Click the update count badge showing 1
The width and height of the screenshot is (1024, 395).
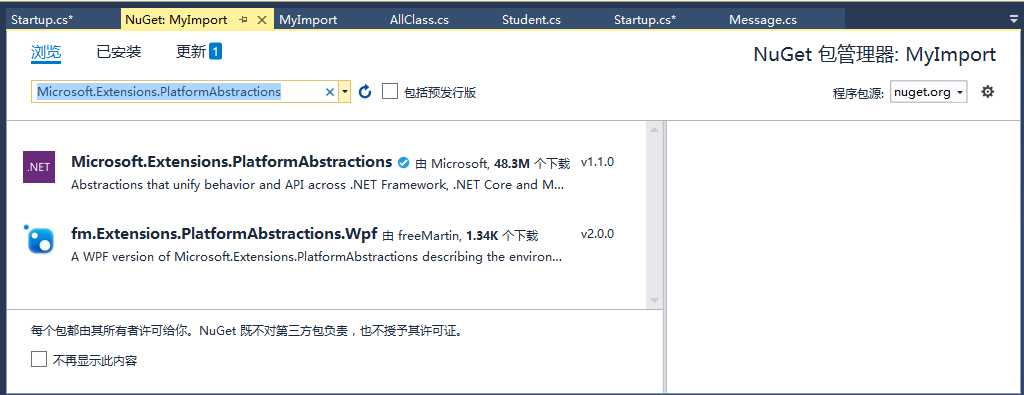216,51
